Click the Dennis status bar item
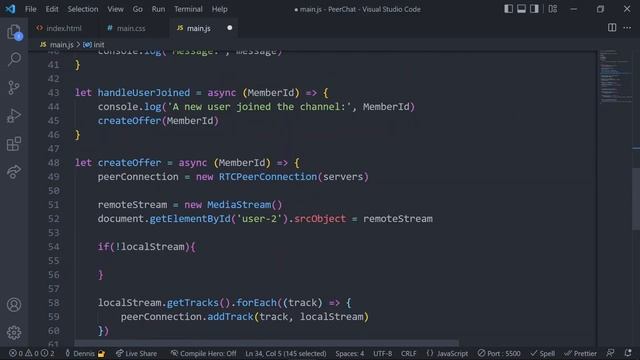Screen dimensions: 640x360 pyautogui.click(x=85, y=353)
